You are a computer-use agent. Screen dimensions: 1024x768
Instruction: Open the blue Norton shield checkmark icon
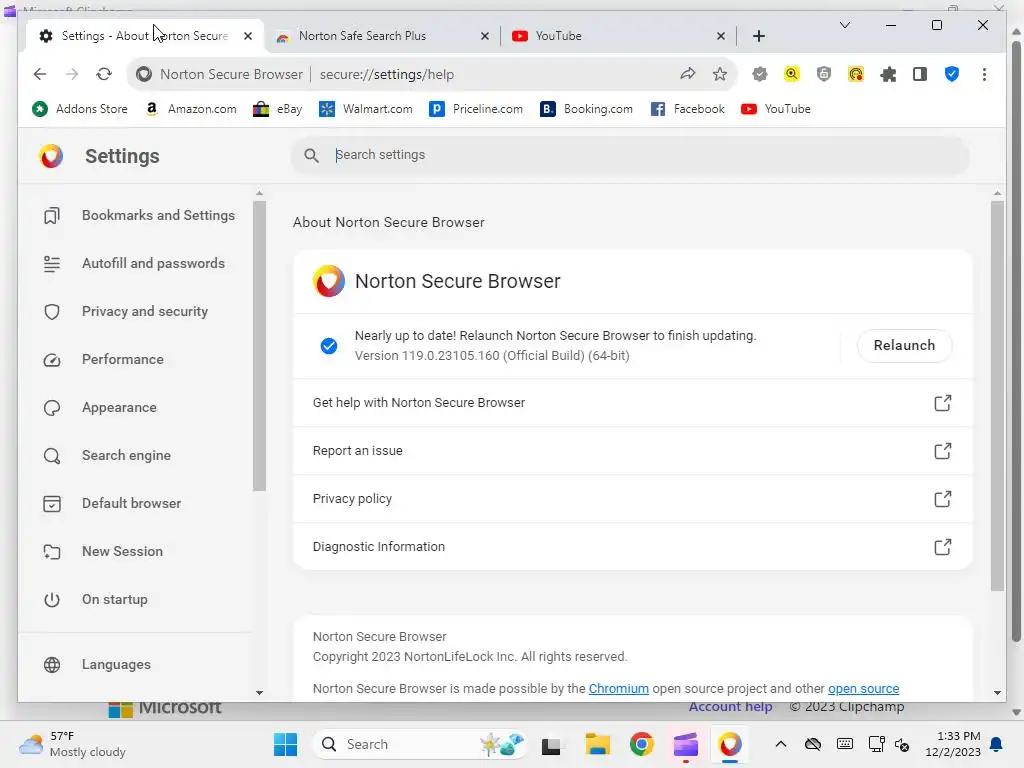tap(952, 74)
